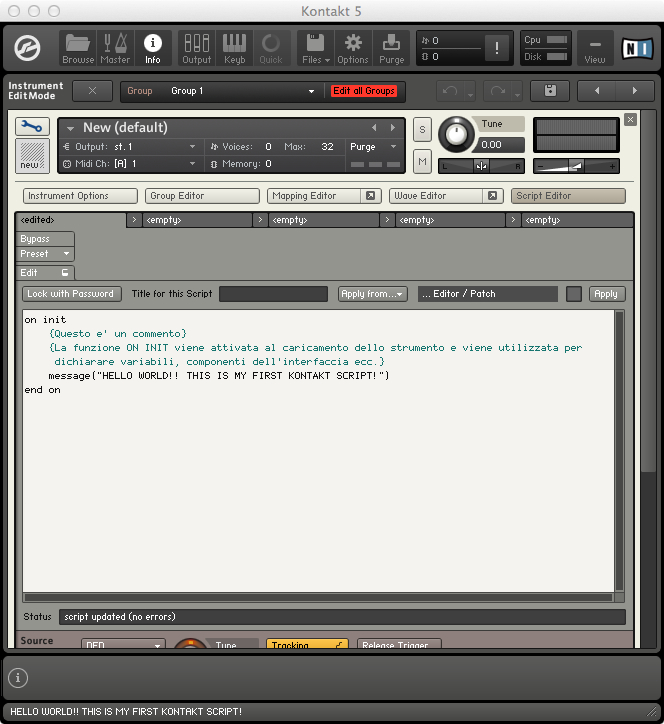
Task: Toggle the Tracking button
Action: pos(307,644)
